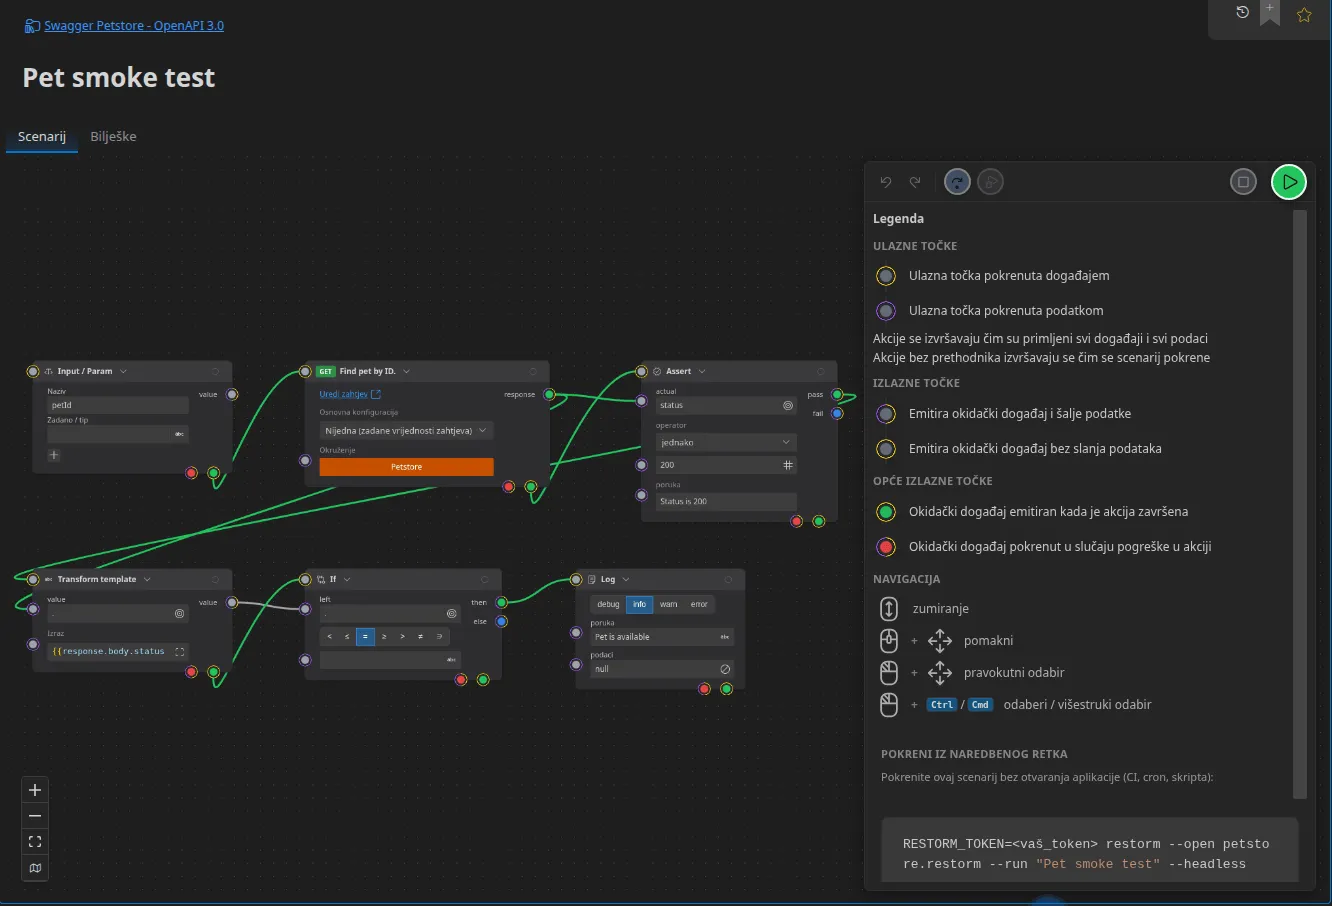Undo the last scenario edit
The height and width of the screenshot is (906, 1332).
tap(886, 182)
